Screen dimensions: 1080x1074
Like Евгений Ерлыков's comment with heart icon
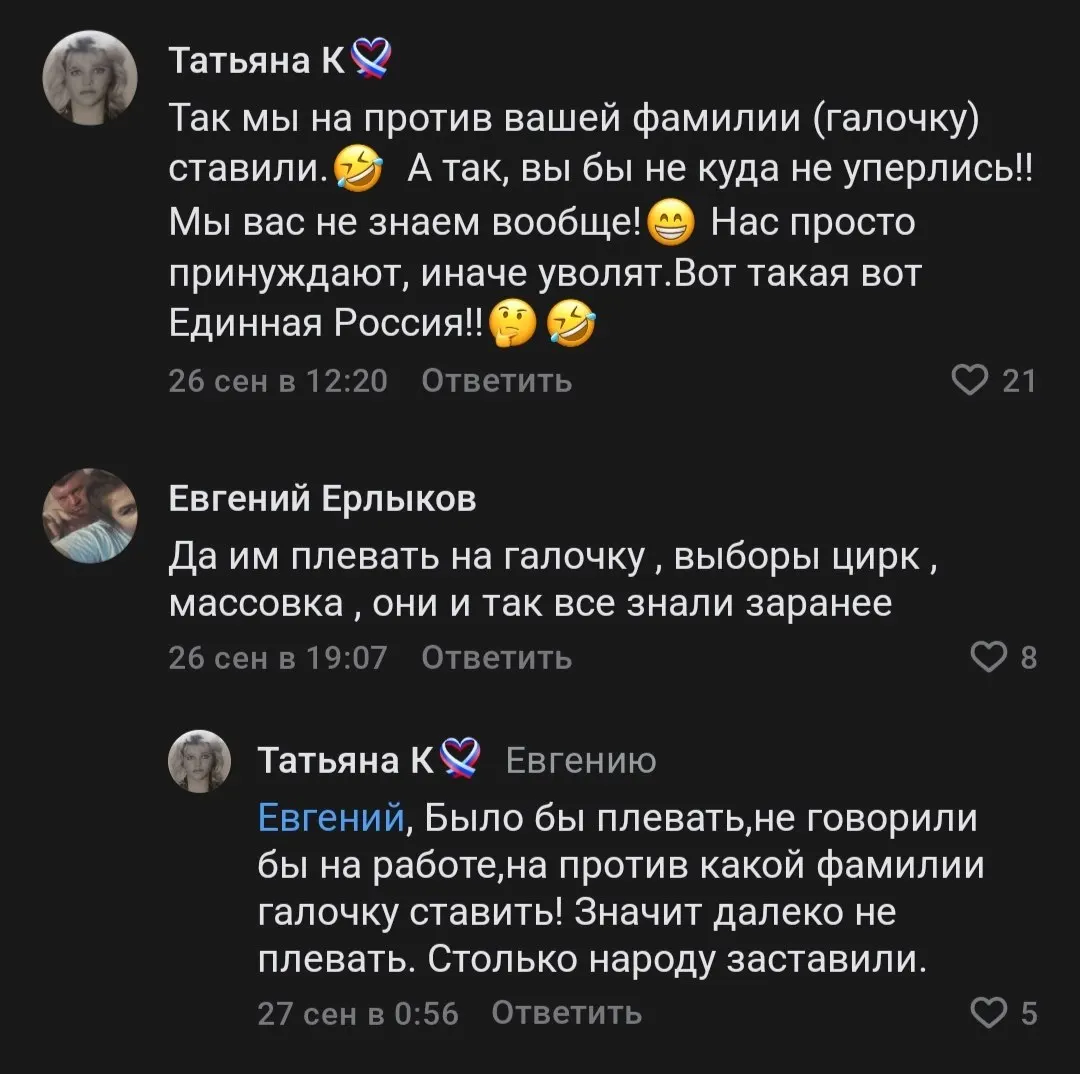pos(988,657)
